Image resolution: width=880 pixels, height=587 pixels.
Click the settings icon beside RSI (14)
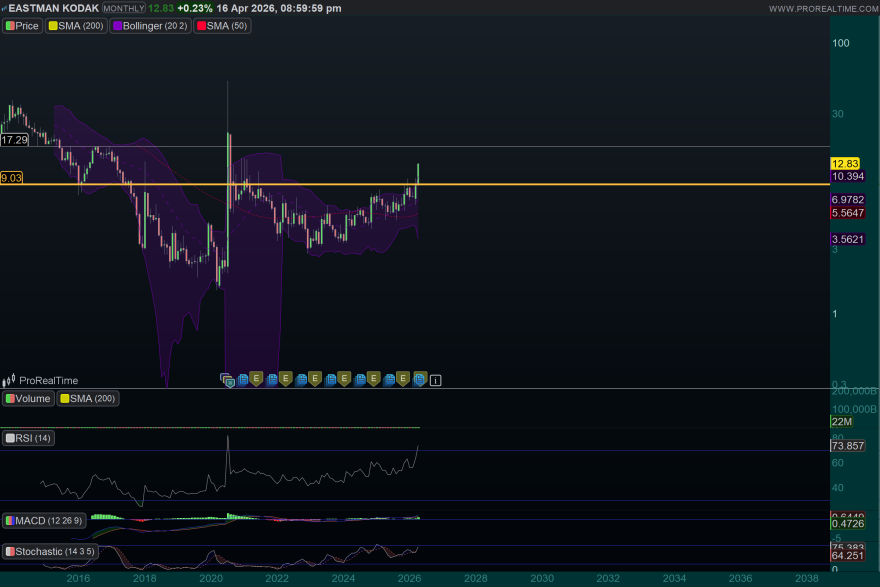click(x=9, y=438)
